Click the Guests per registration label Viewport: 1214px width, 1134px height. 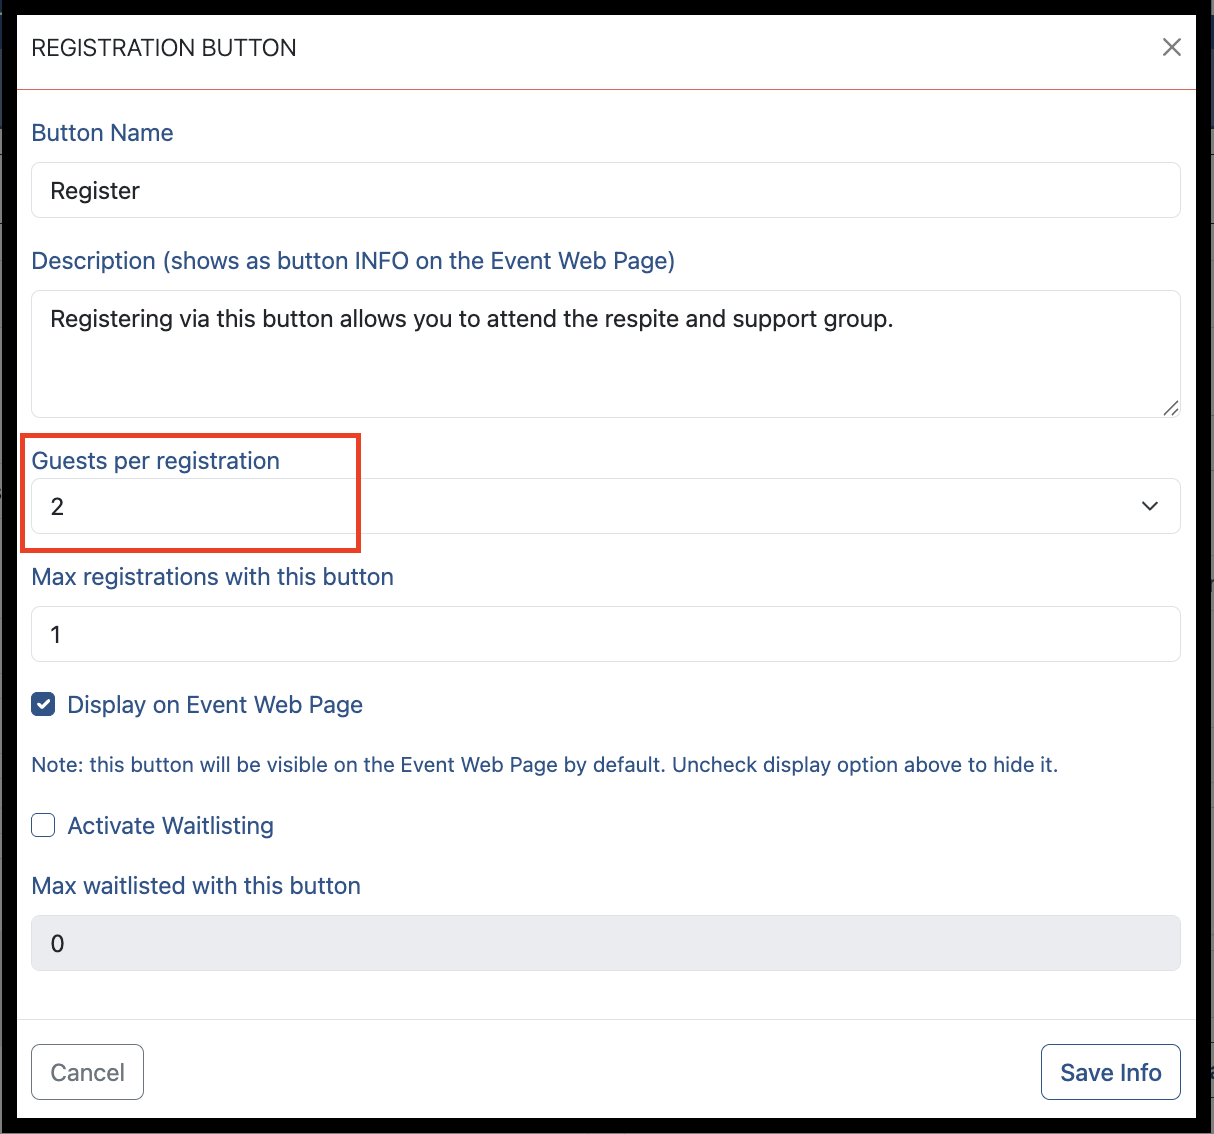(156, 461)
